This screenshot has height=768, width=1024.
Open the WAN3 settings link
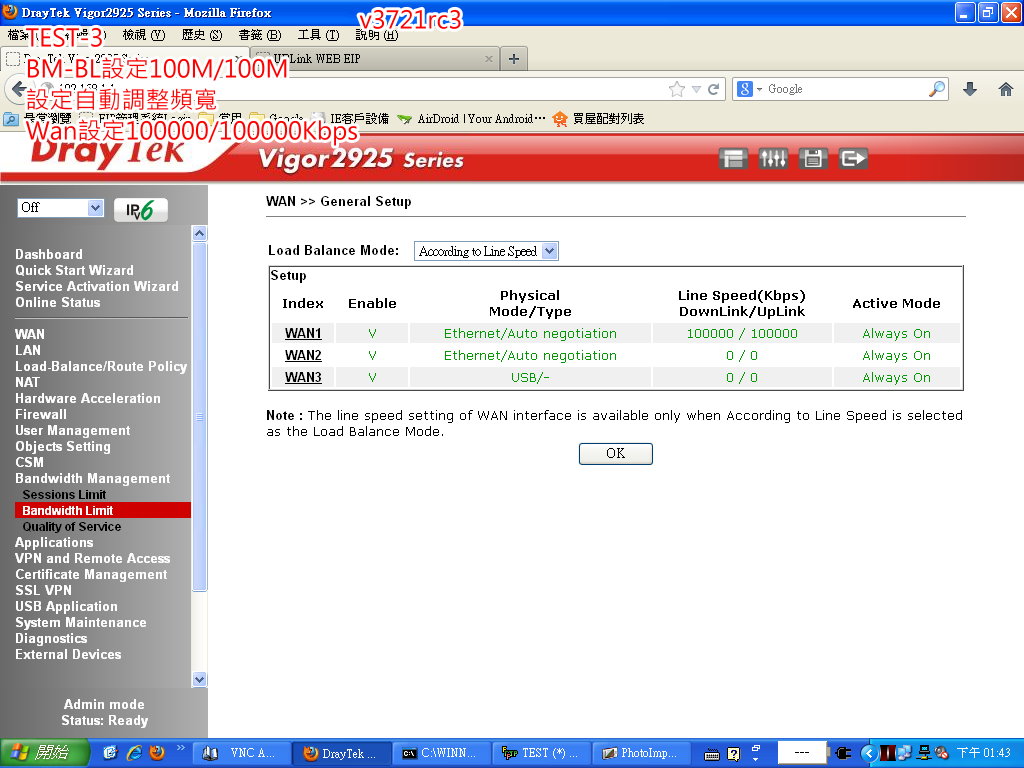point(303,378)
